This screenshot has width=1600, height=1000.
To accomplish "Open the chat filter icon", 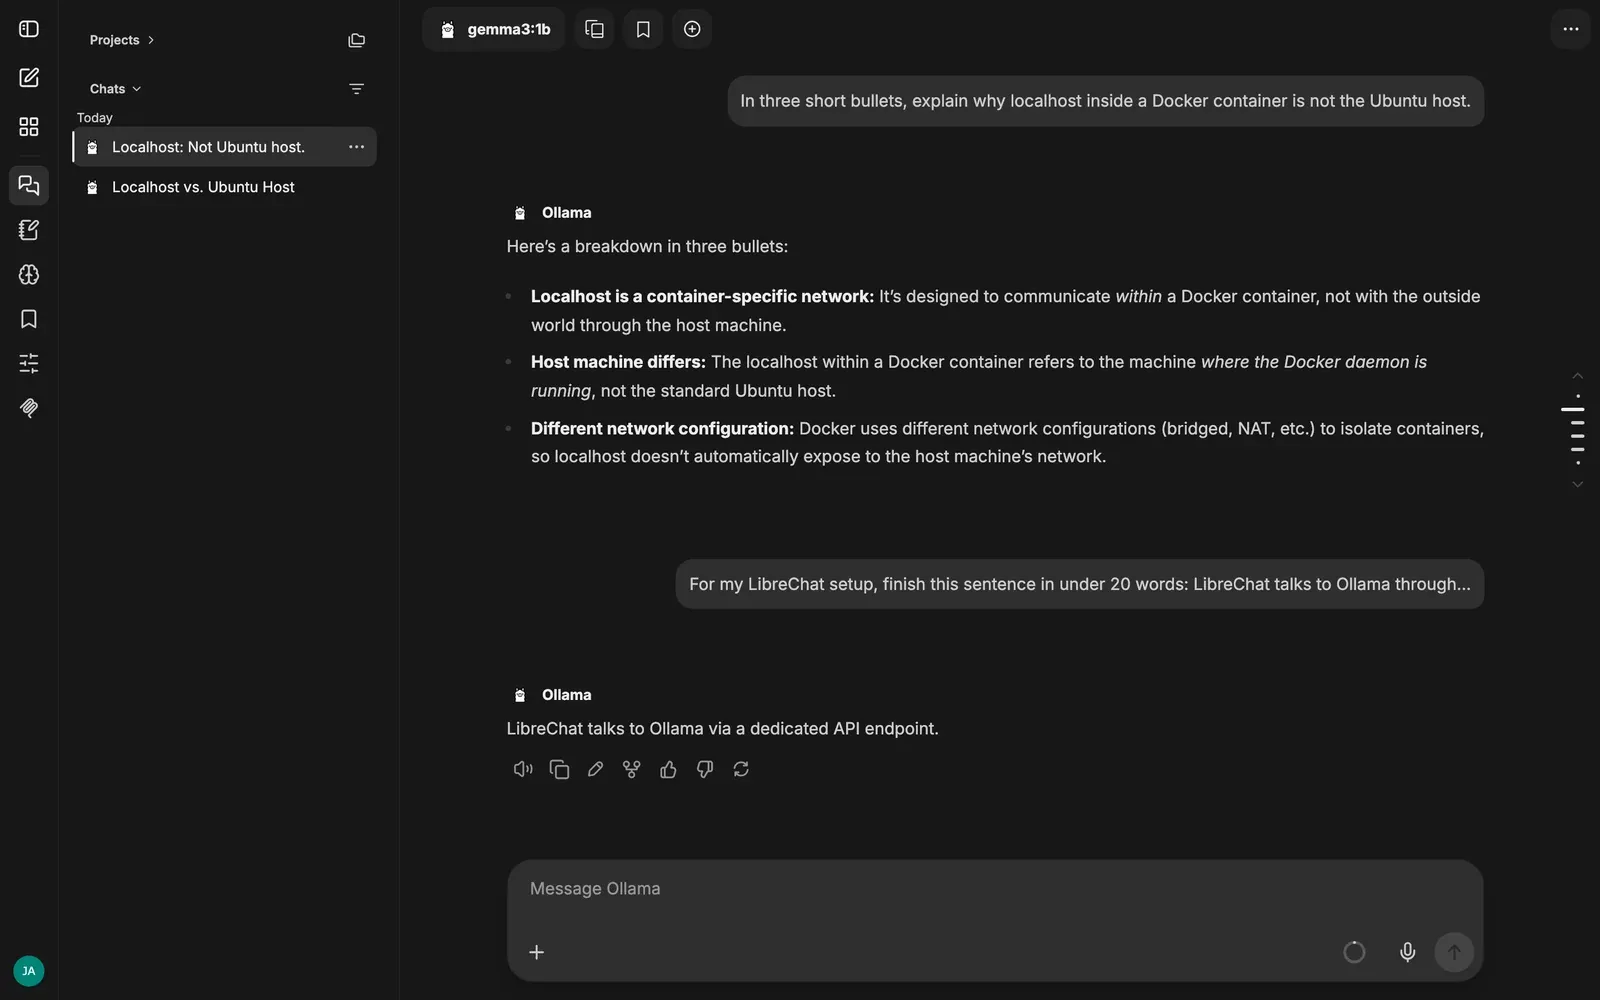I will tap(356, 89).
